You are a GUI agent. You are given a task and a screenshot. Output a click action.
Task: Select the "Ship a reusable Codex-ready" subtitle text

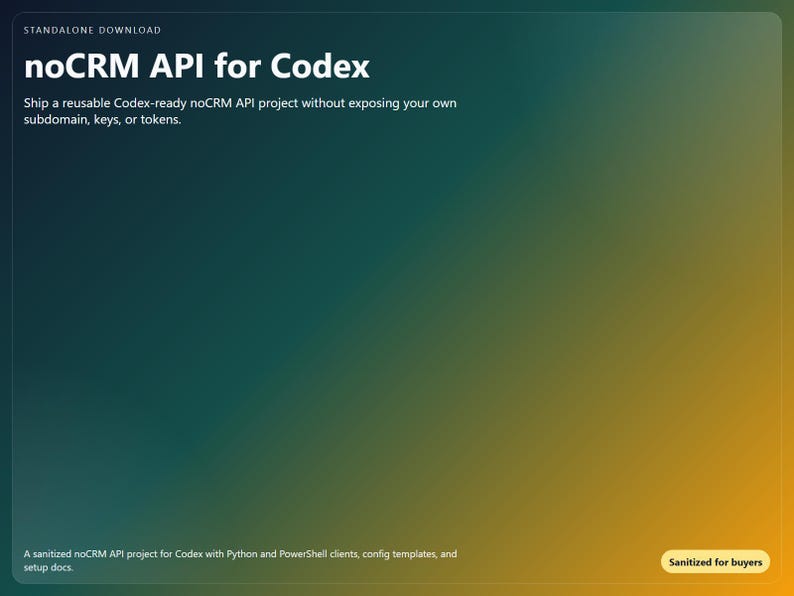[x=240, y=111]
